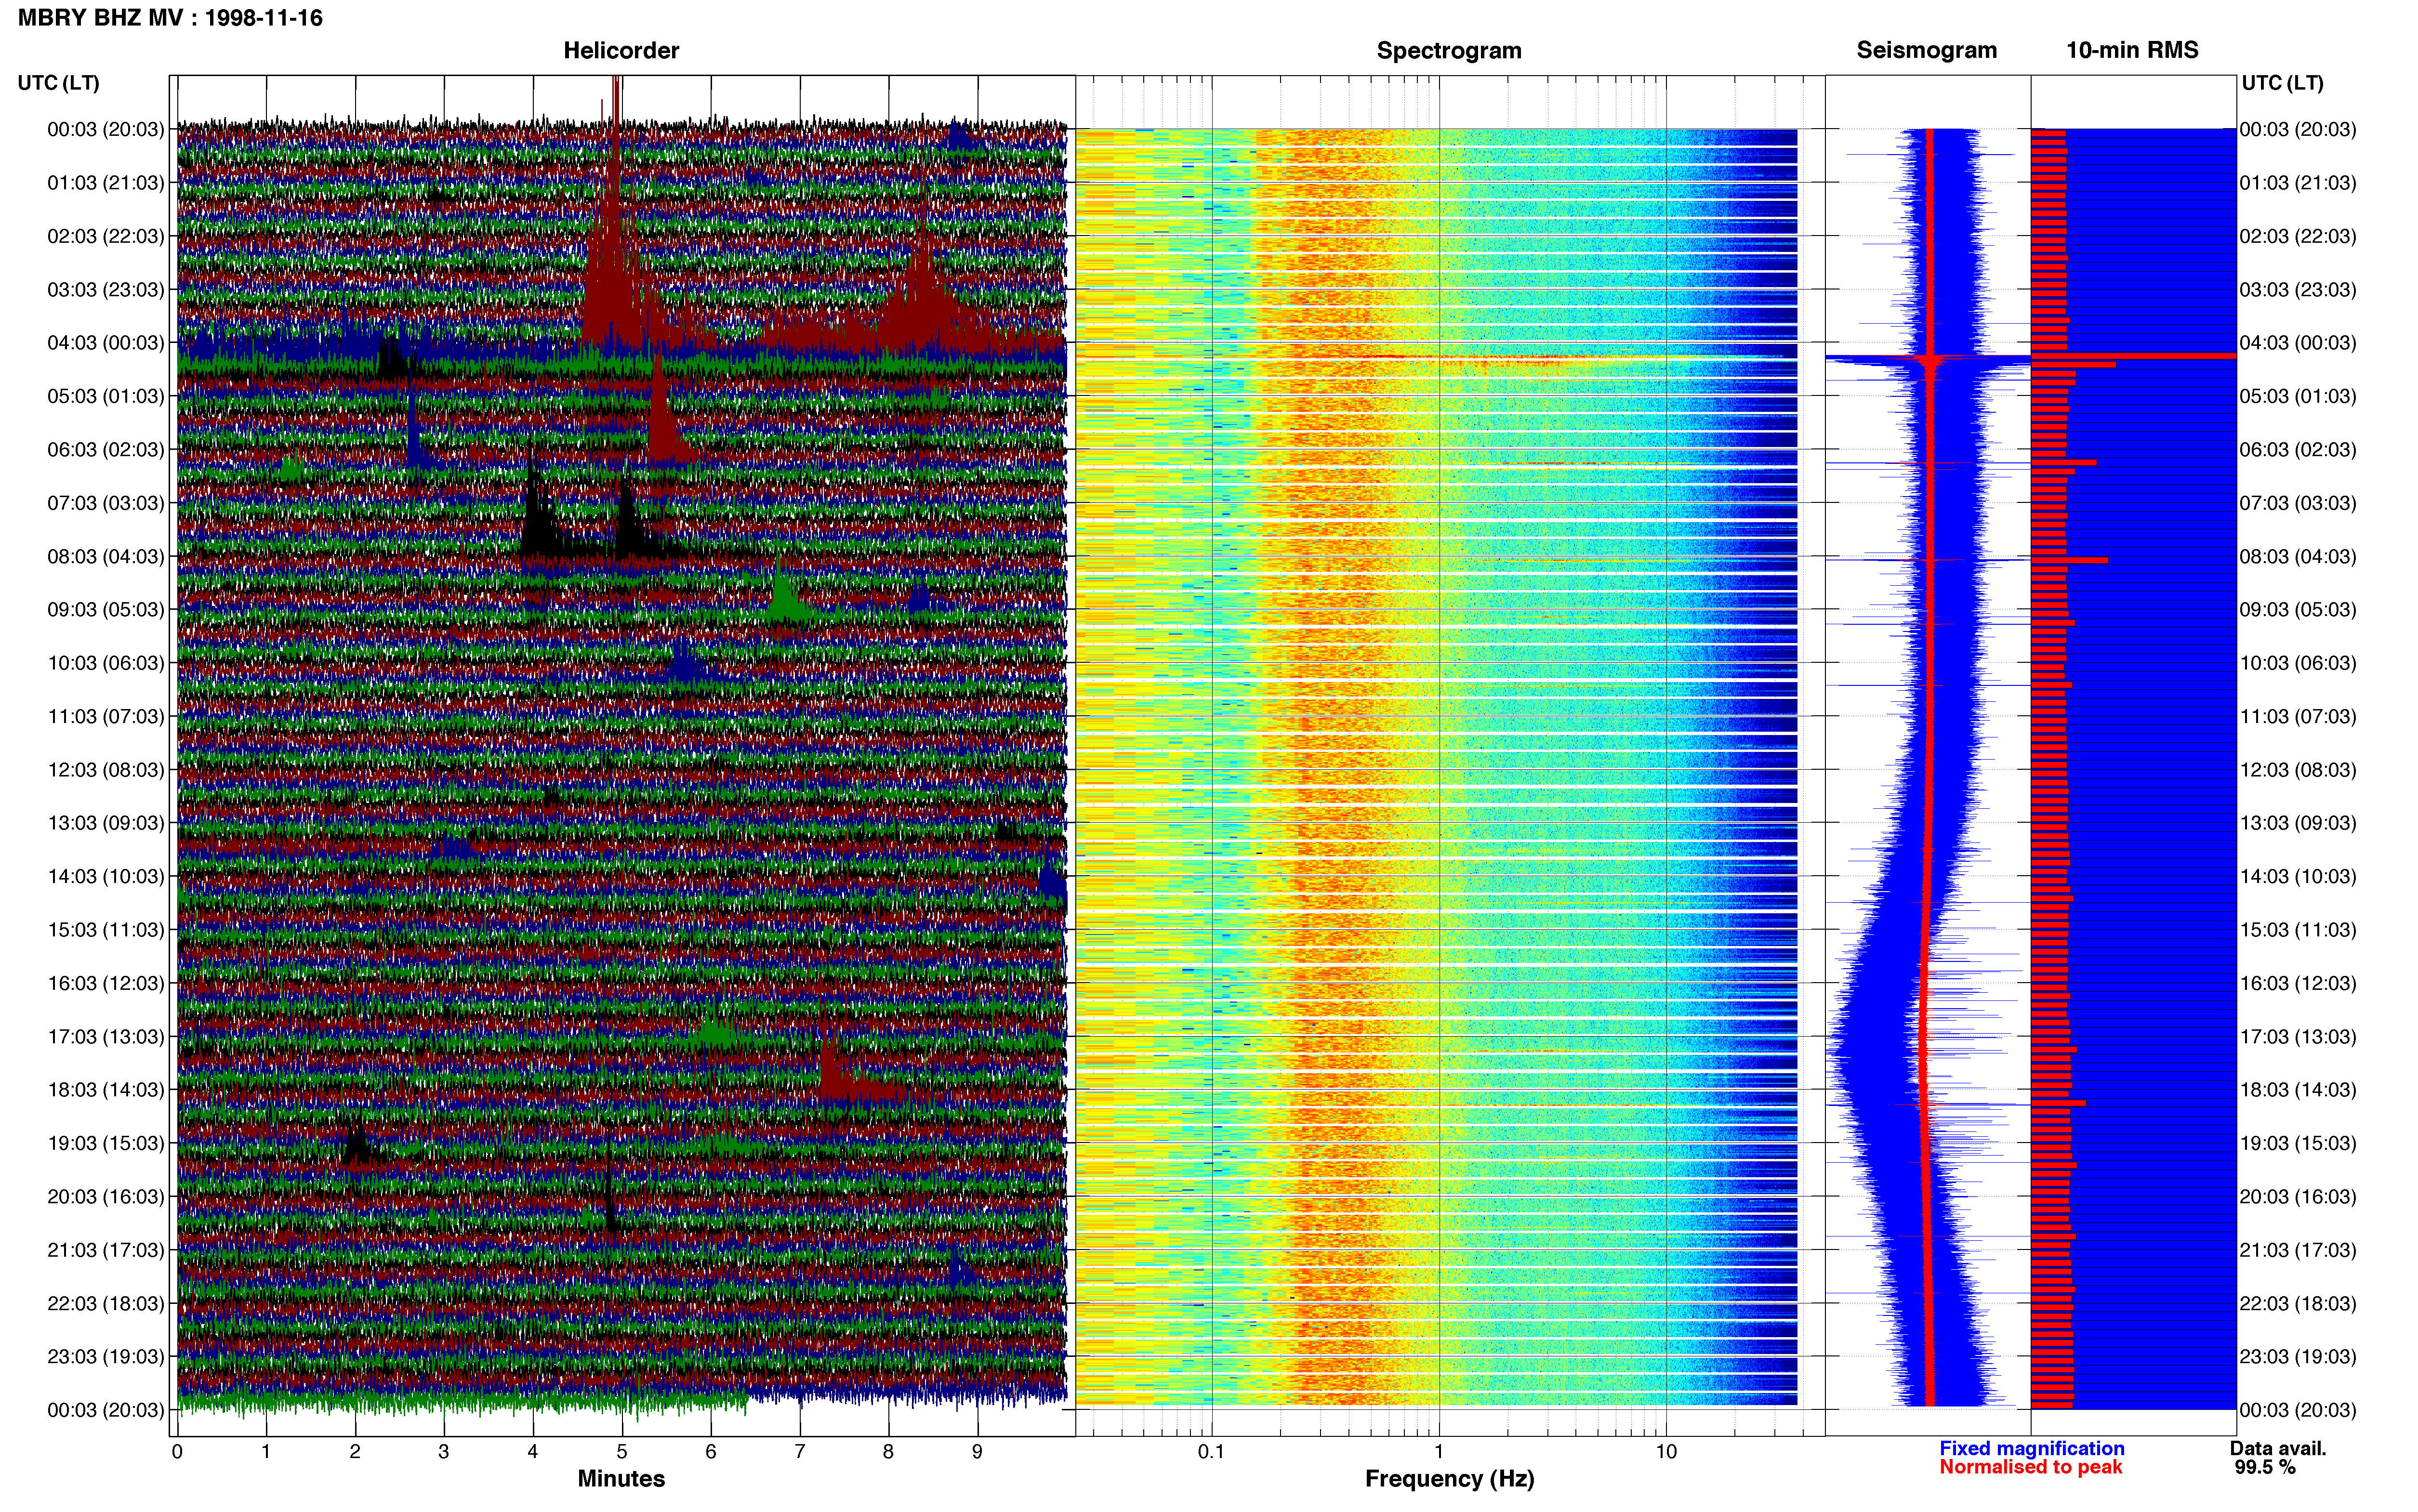This screenshot has width=2418, height=1512.
Task: Select the 10-min RMS panel heading
Action: click(x=2132, y=50)
